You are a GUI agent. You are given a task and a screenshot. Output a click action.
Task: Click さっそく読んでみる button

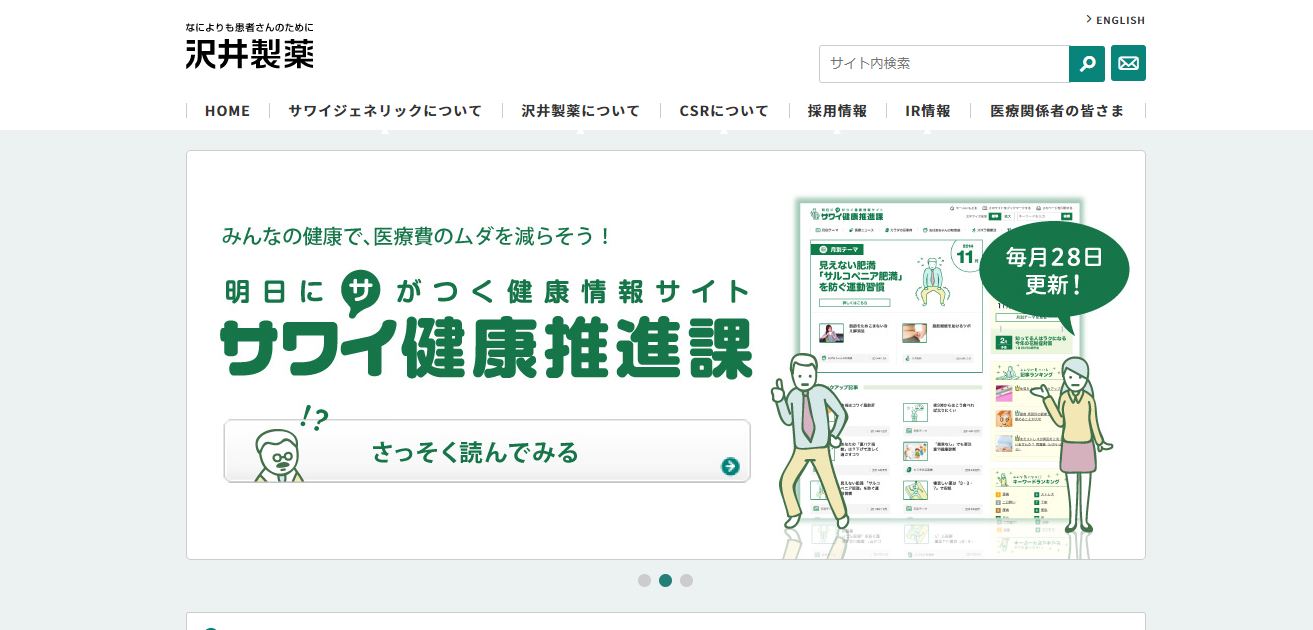tap(487, 451)
